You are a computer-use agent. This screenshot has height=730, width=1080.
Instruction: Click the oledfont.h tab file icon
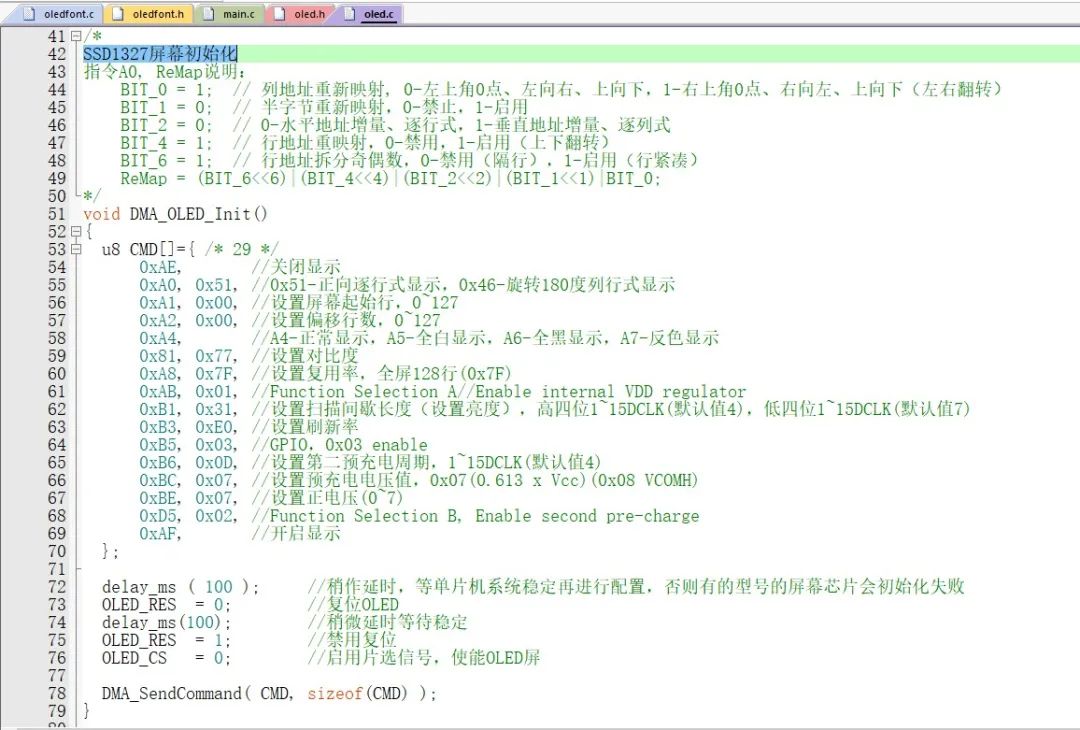[118, 14]
